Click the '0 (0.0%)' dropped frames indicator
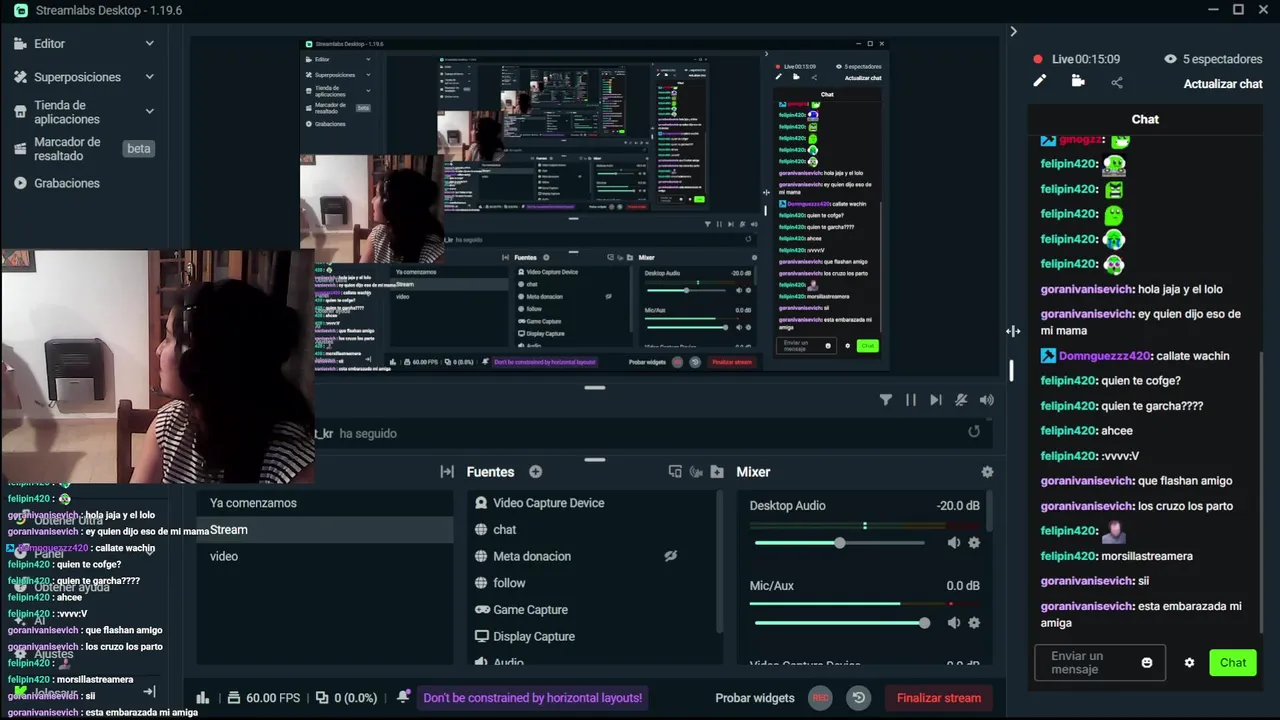Image resolution: width=1280 pixels, height=720 pixels. 346,698
